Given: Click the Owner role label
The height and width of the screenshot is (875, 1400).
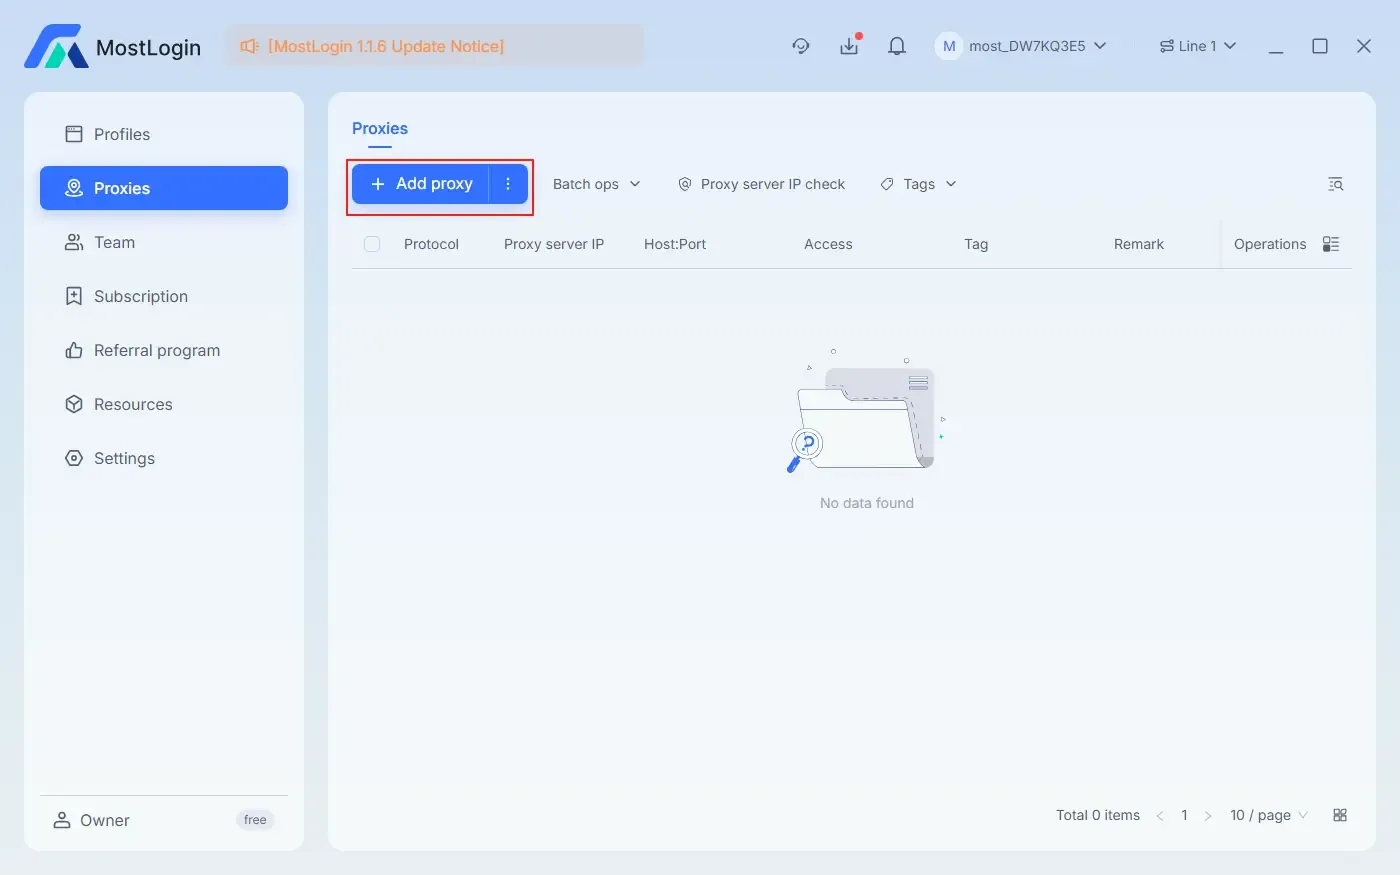Looking at the screenshot, I should (x=105, y=820).
